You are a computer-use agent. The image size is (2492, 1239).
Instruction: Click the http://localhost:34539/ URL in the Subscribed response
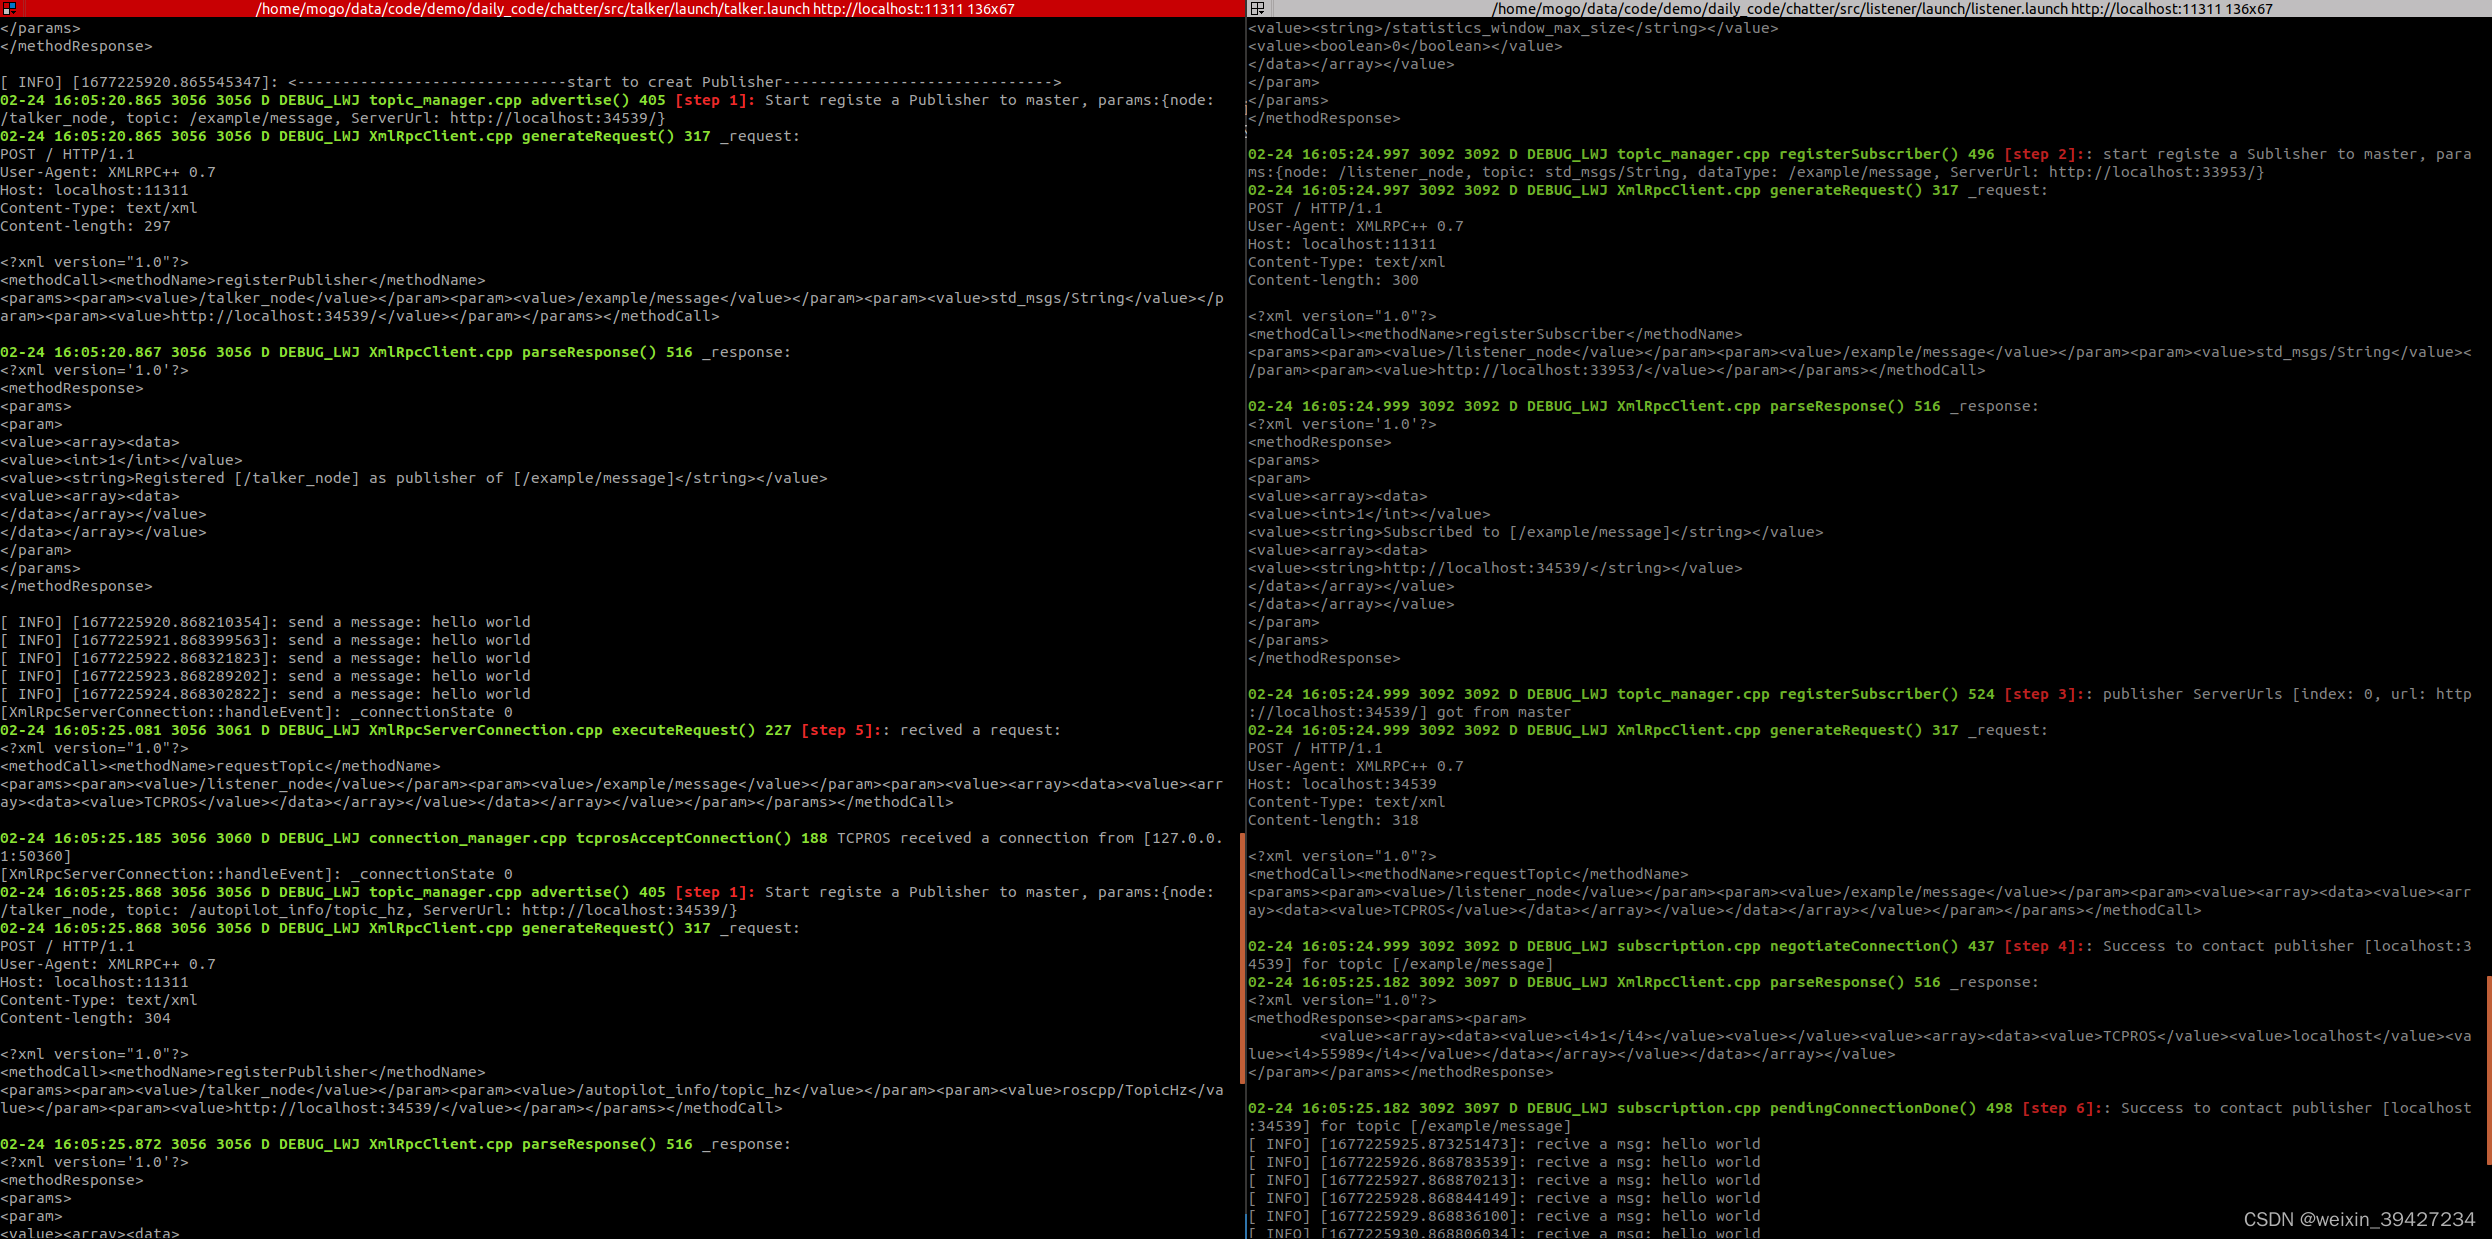(1485, 568)
